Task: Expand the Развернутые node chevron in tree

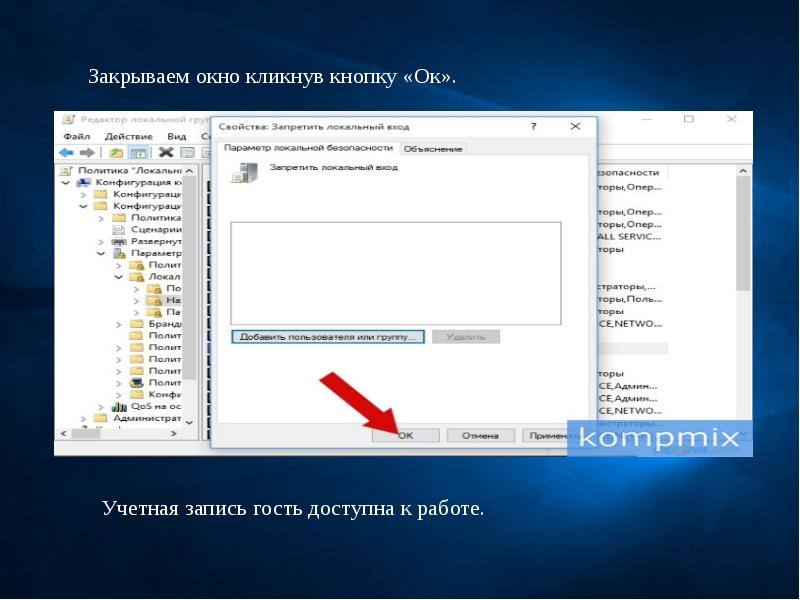Action: click(x=101, y=242)
